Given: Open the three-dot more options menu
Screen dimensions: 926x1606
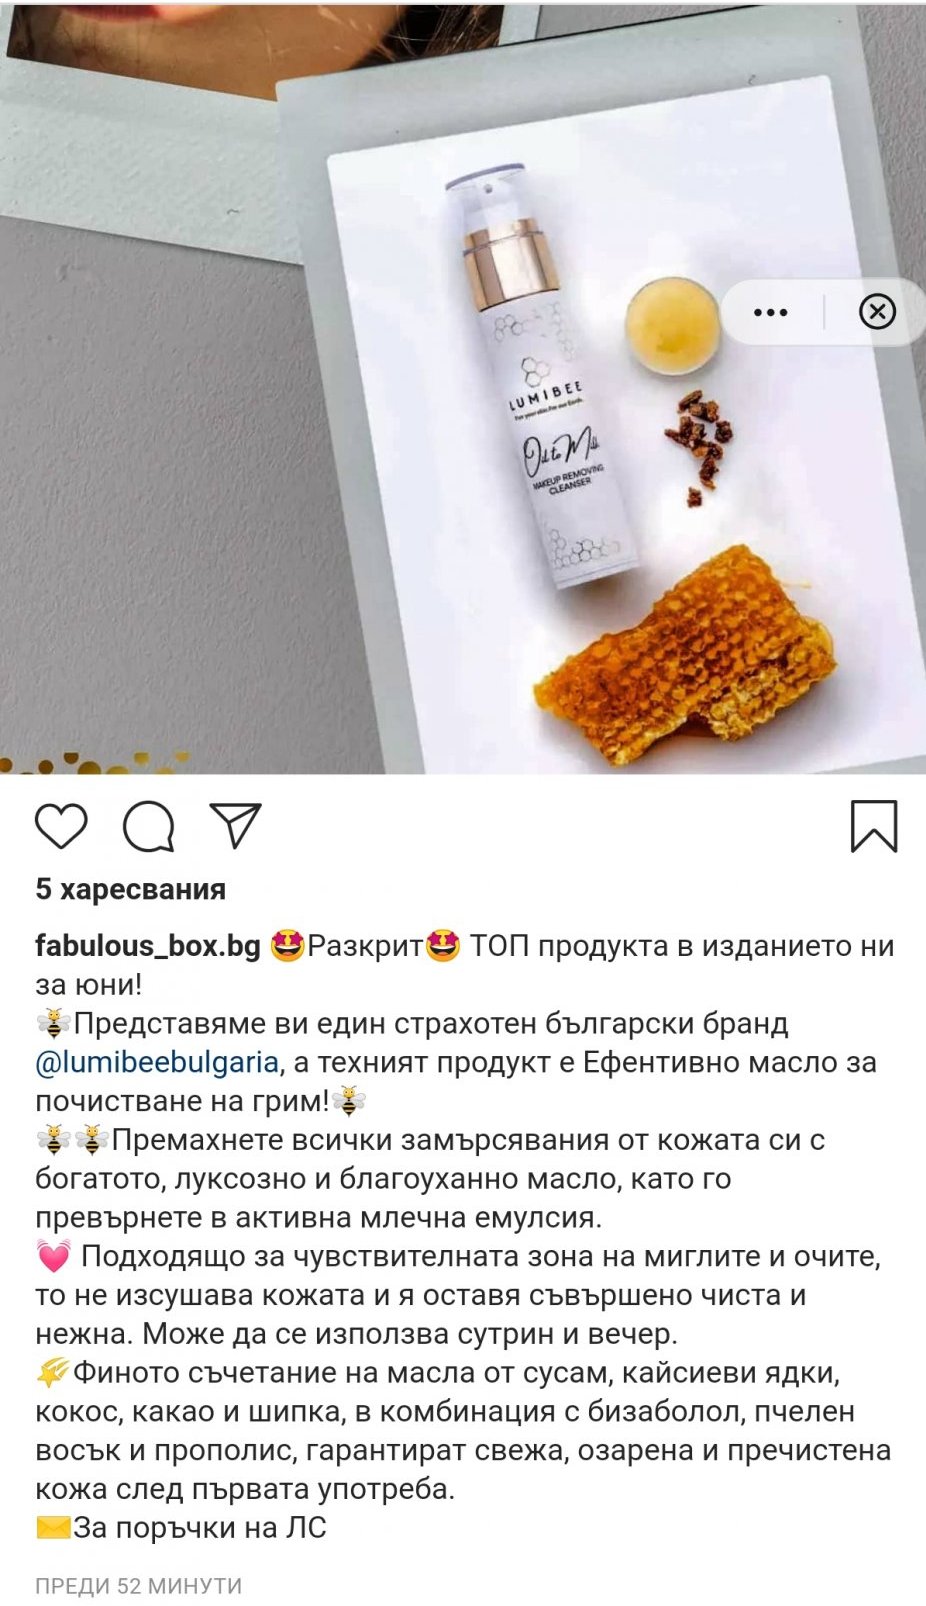Looking at the screenshot, I should pos(770,312).
